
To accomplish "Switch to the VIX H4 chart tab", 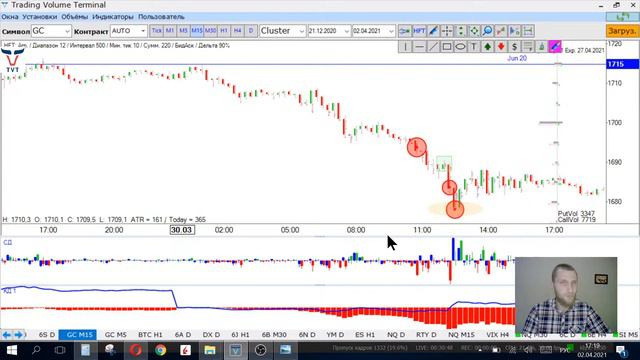I will 498,335.
